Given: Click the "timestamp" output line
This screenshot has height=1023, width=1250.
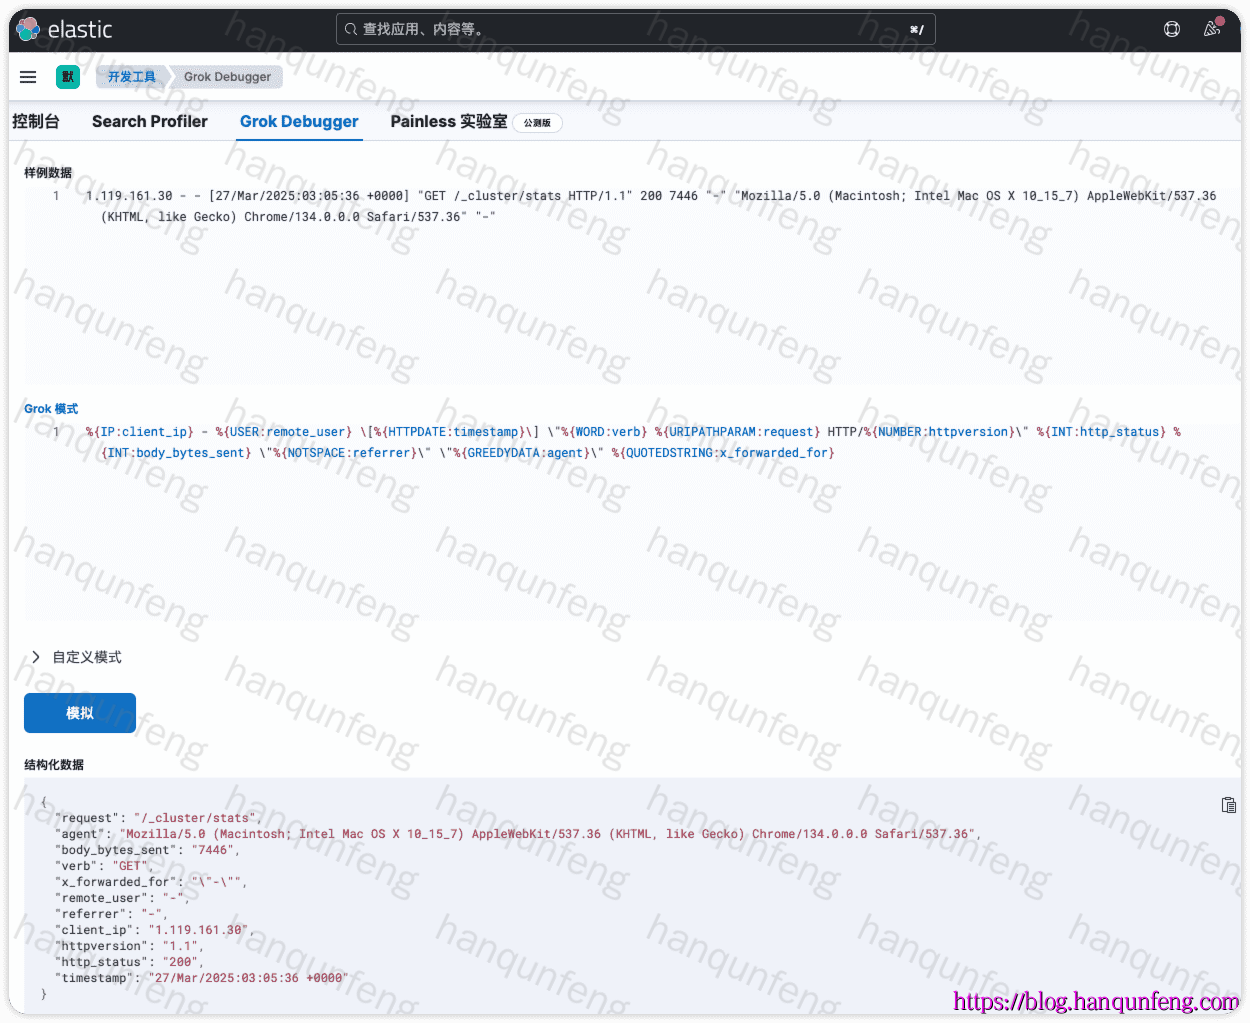Looking at the screenshot, I should click(x=201, y=978).
